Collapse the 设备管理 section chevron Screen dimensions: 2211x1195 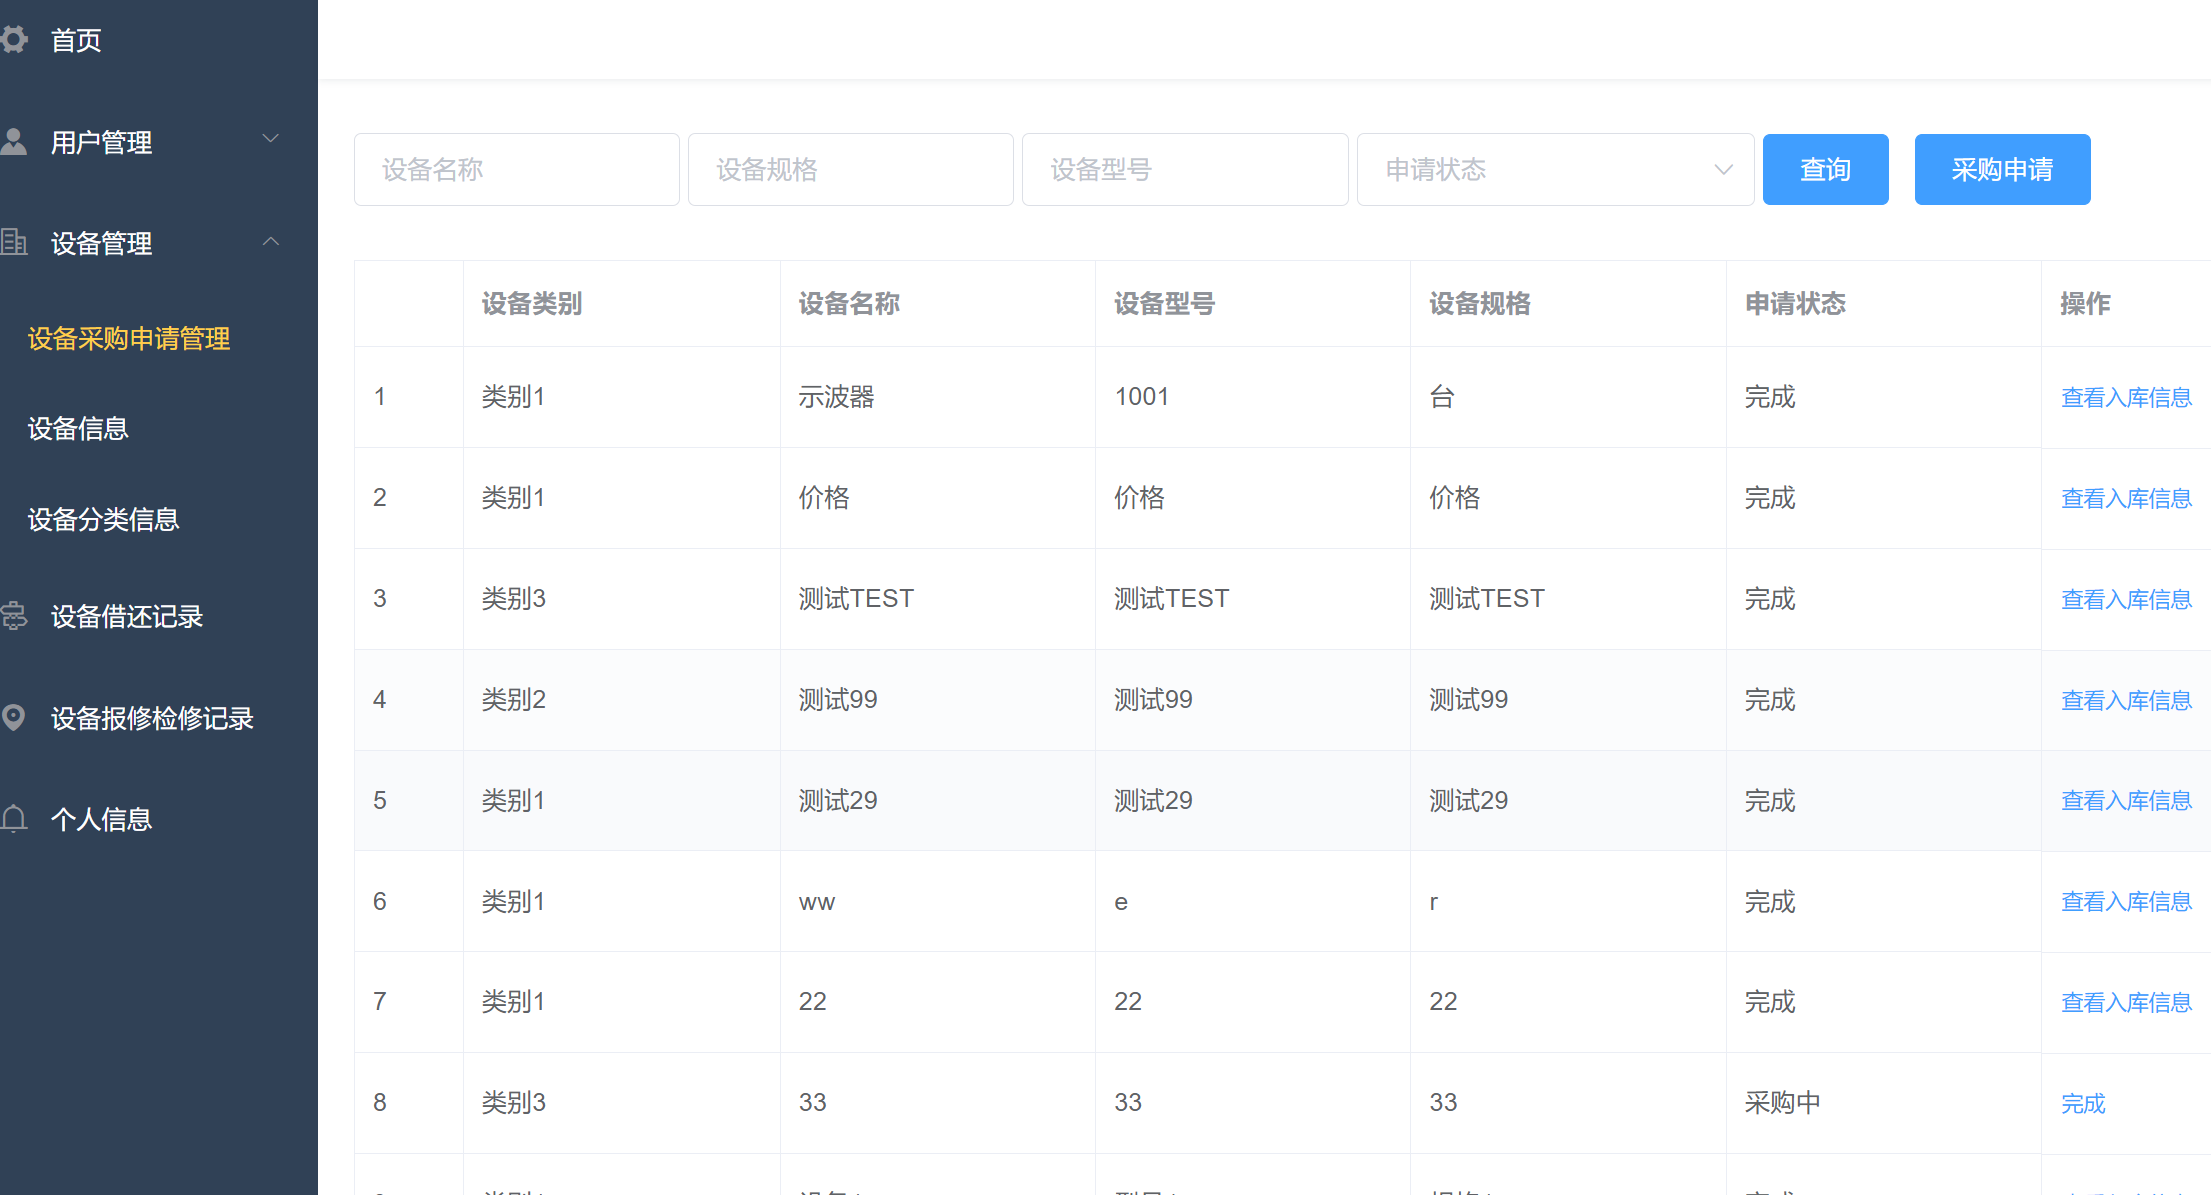[x=270, y=242]
